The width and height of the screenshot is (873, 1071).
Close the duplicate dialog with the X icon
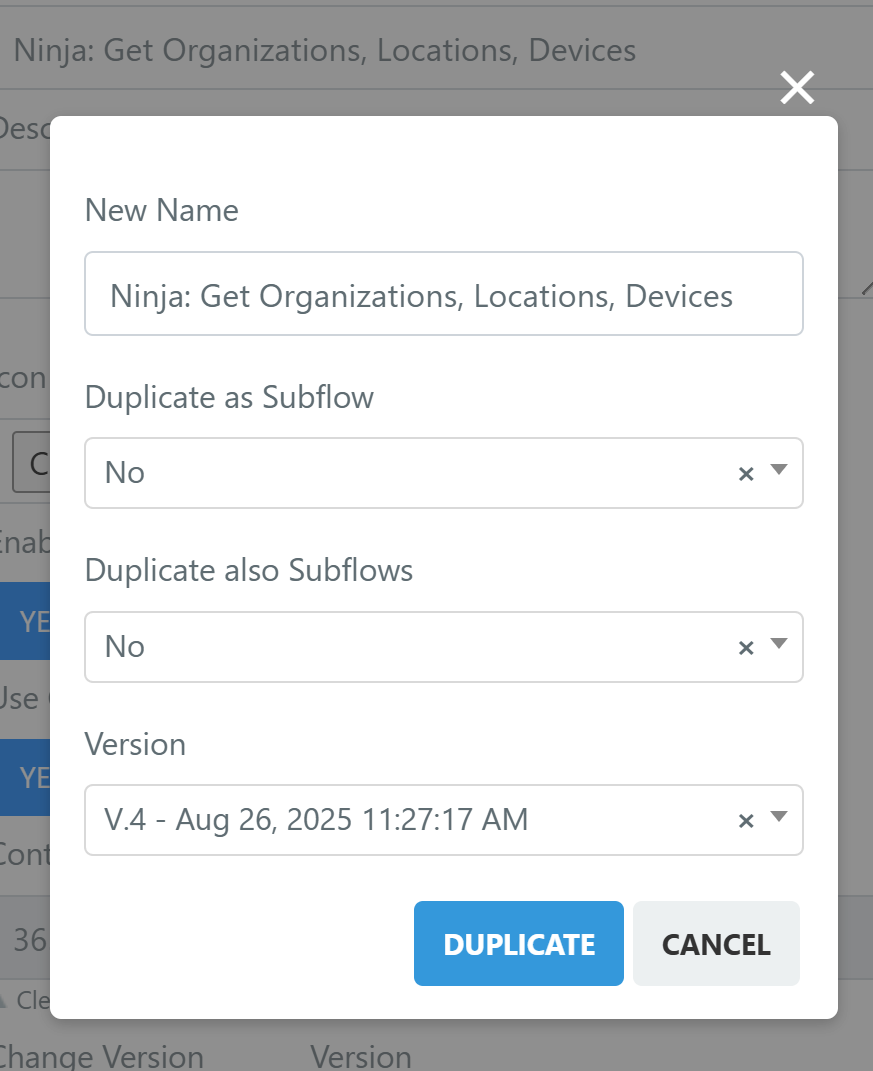point(797,87)
